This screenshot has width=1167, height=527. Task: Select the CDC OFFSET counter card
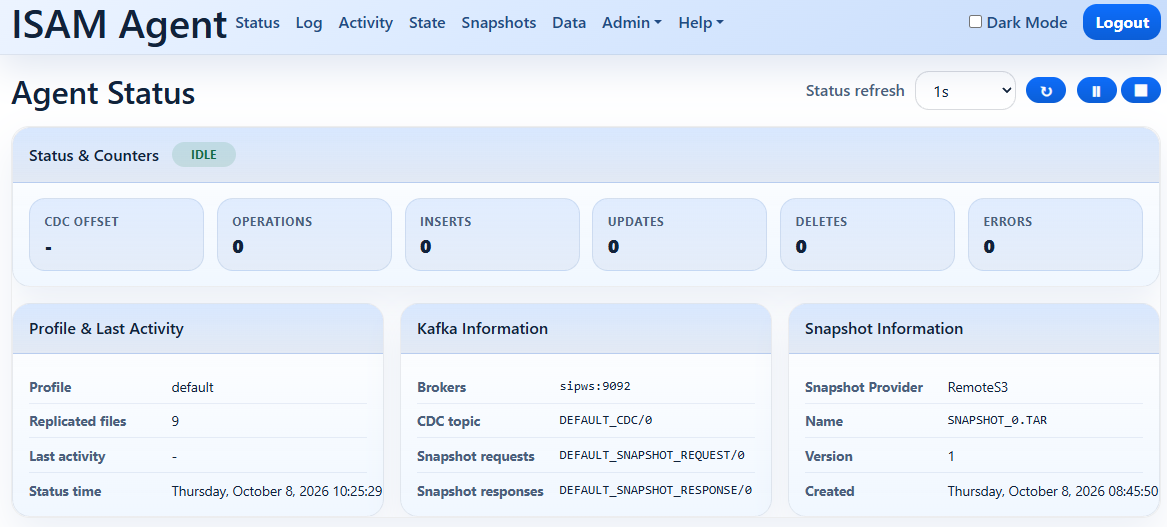pyautogui.click(x=116, y=234)
